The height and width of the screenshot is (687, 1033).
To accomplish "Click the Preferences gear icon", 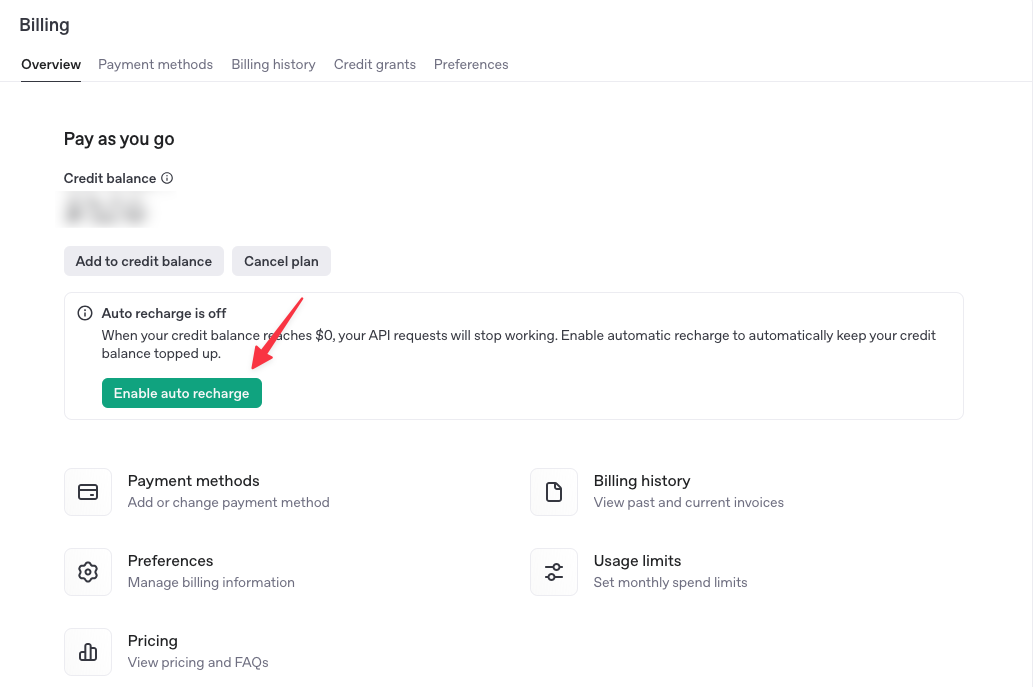I will click(x=88, y=572).
